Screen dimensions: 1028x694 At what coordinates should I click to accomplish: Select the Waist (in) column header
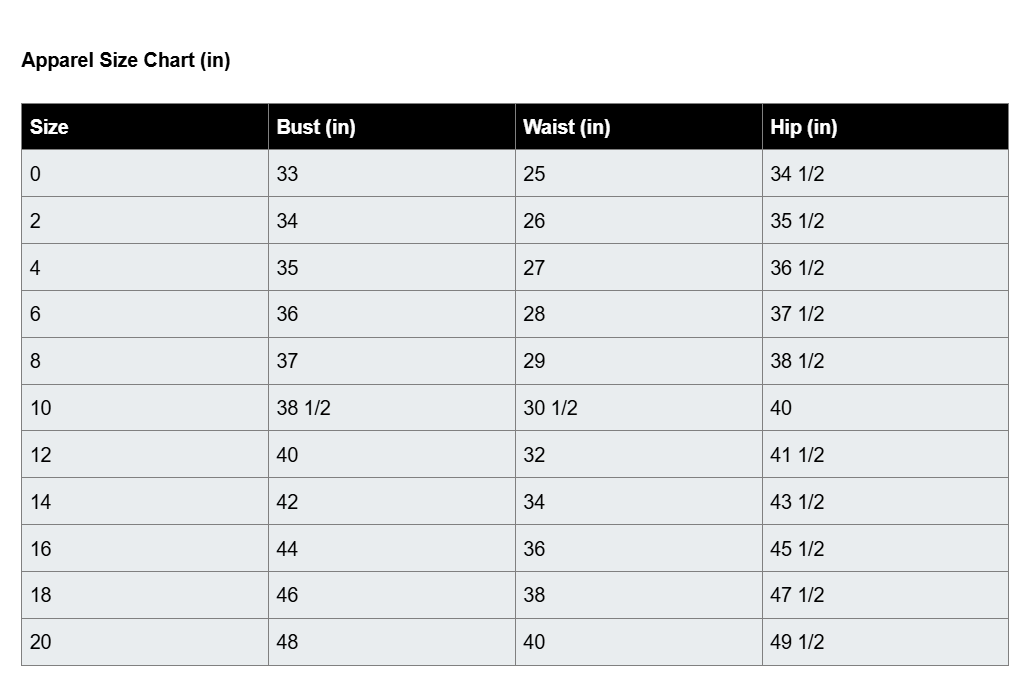tap(566, 126)
